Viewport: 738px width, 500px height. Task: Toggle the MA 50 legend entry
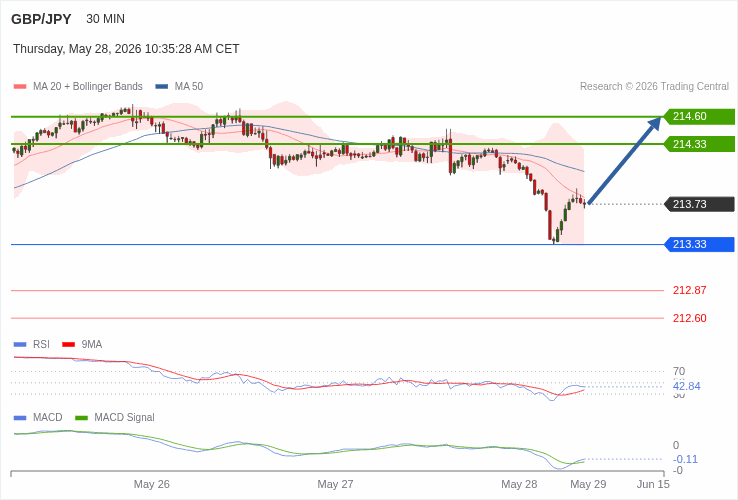[179, 86]
